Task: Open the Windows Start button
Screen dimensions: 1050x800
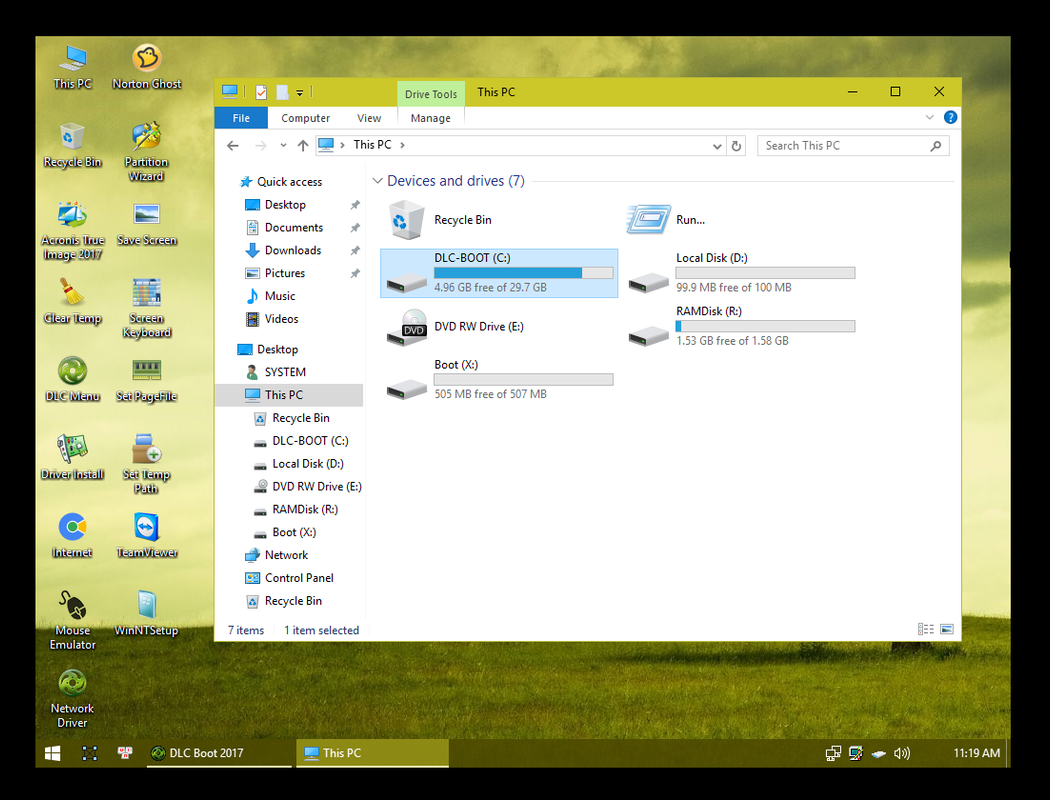Action: point(52,753)
